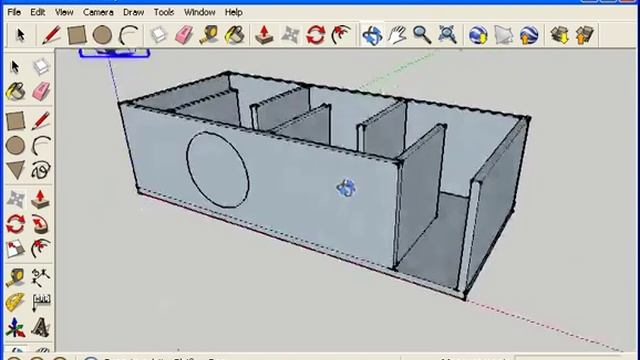This screenshot has width=640, height=360.
Task: Choose the Move tool in the top toolbar
Action: [290, 35]
